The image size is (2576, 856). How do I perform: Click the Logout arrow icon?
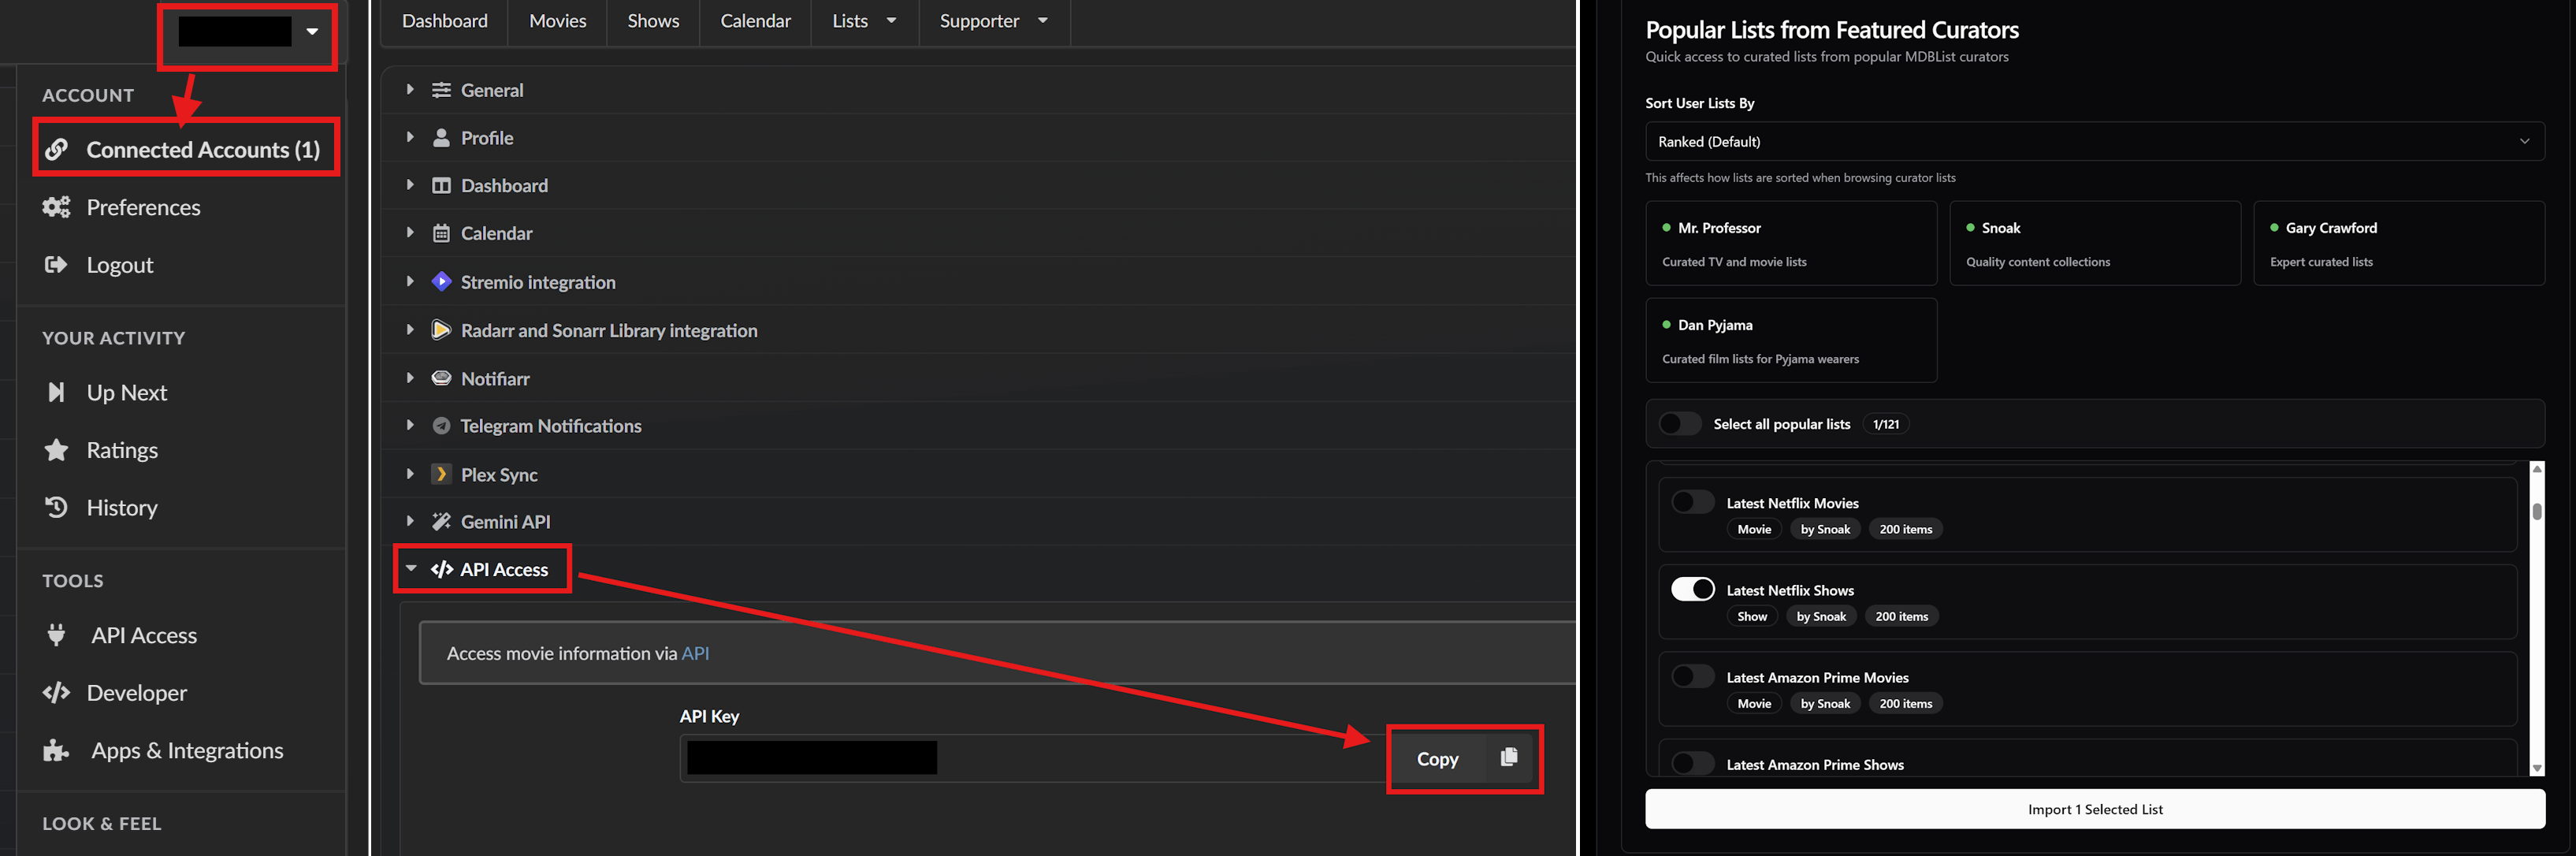coord(56,265)
